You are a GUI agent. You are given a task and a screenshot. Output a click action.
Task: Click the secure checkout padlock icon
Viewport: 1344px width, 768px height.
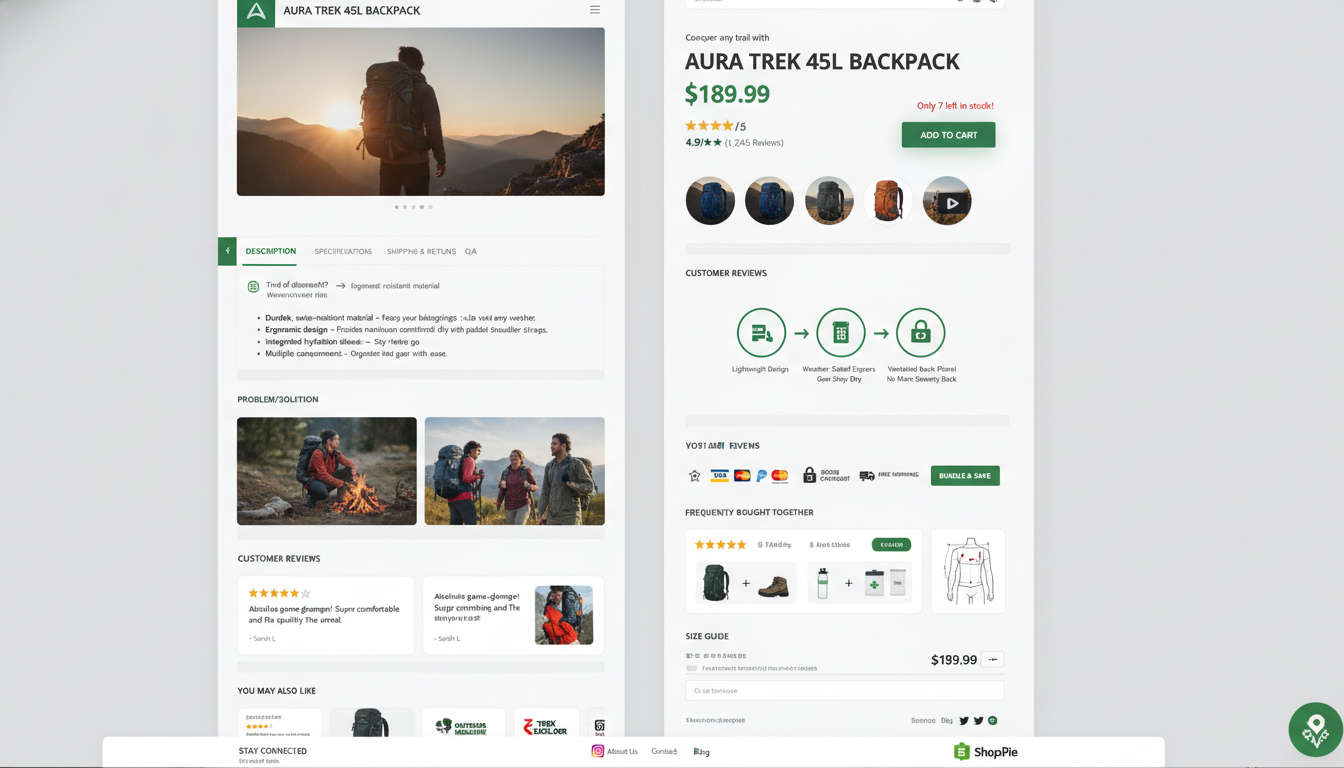[x=808, y=475]
